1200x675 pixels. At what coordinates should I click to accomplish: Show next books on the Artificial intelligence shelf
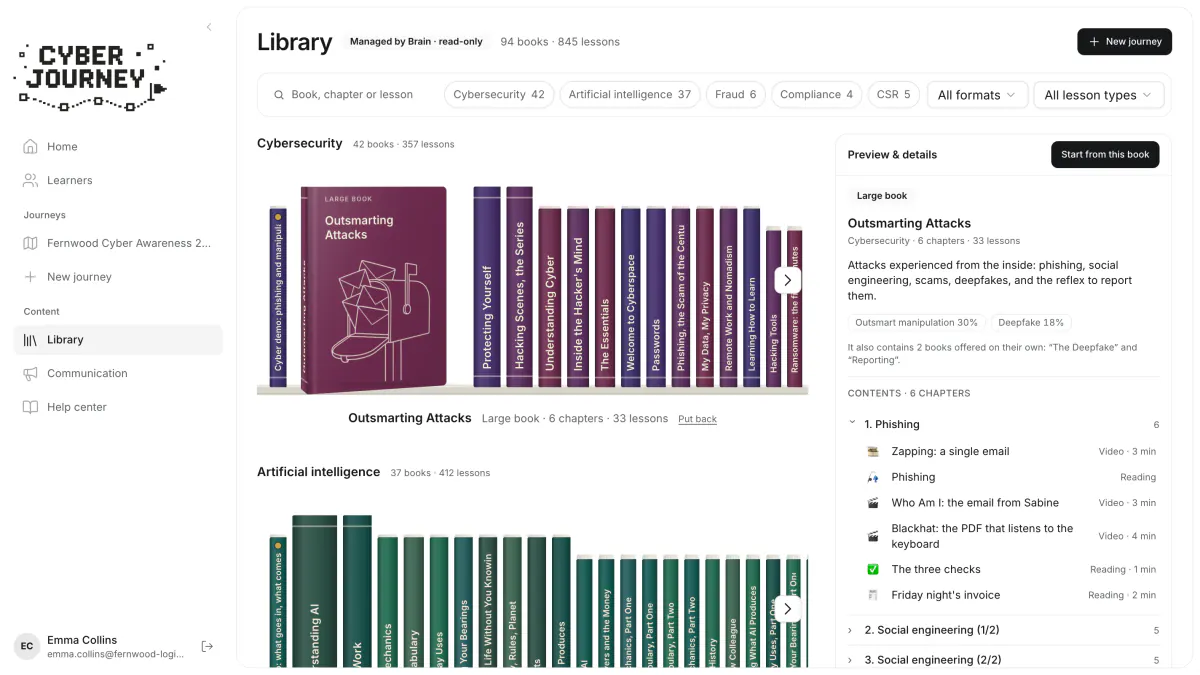tap(788, 608)
